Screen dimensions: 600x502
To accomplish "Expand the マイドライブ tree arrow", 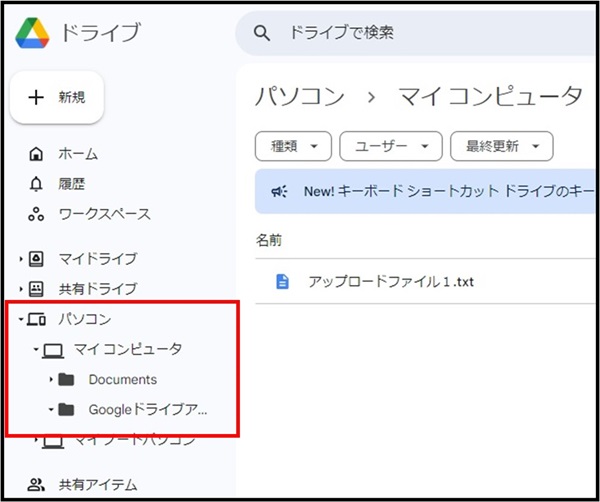I will (x=20, y=259).
